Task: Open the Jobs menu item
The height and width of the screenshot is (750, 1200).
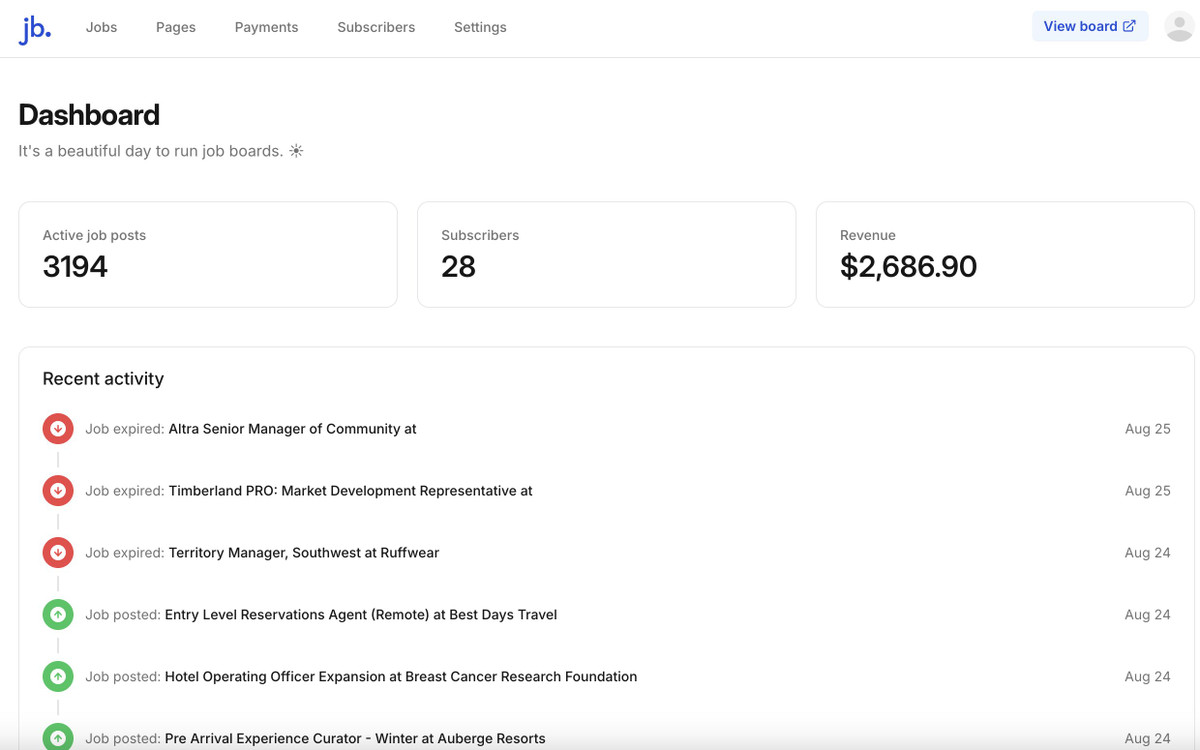Action: (x=101, y=27)
